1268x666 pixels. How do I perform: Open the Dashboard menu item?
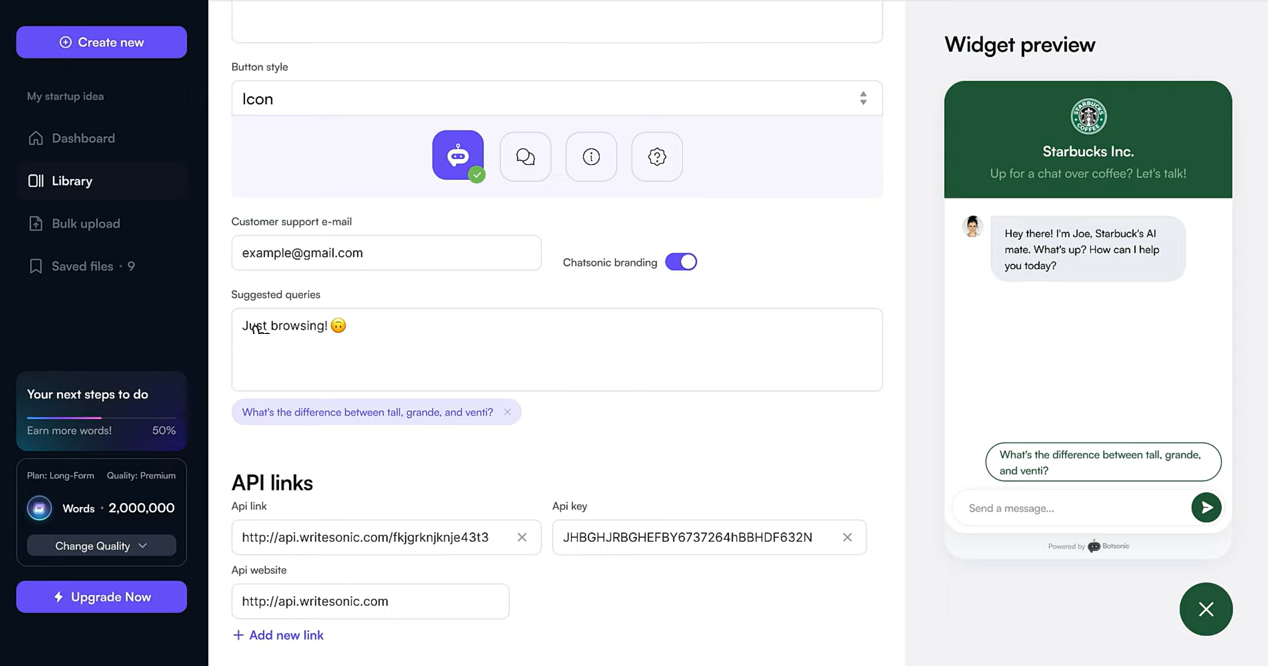(x=83, y=138)
